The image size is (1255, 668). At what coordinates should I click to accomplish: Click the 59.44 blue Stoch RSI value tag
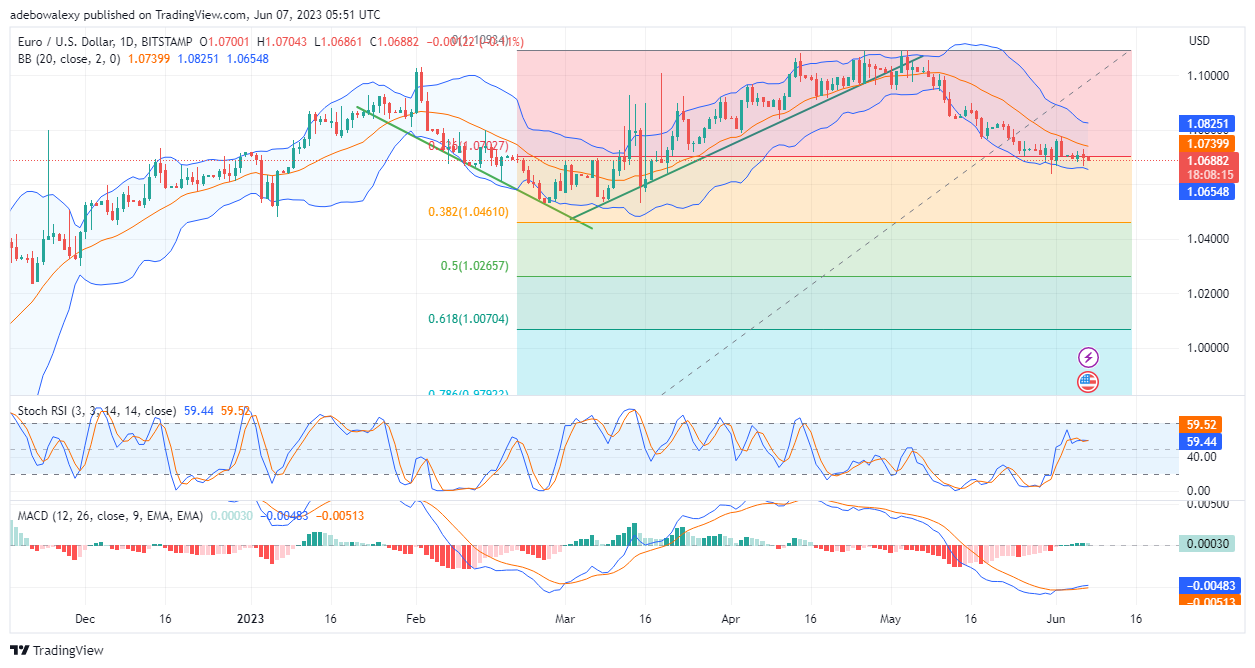click(x=1201, y=441)
